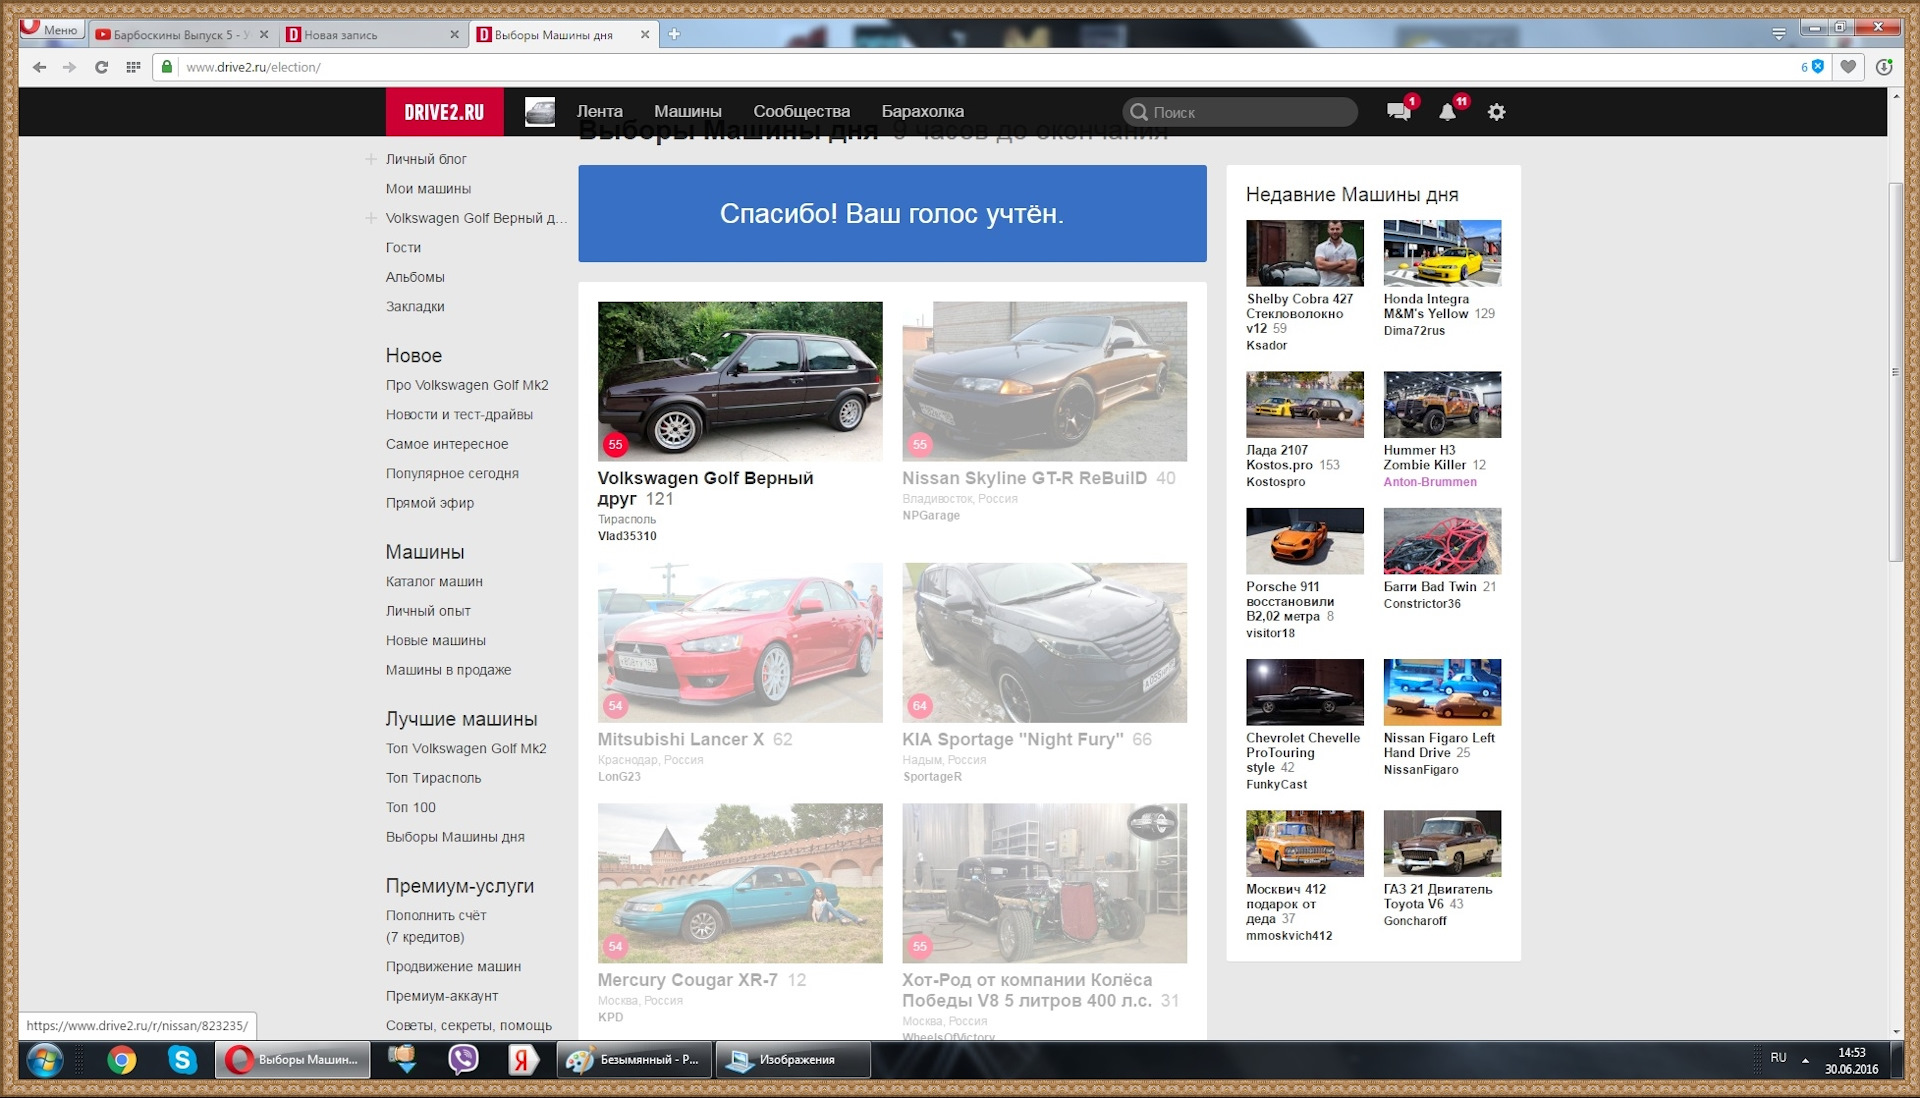This screenshot has height=1098, width=1920.
Task: Click the green padlock security icon
Action: tap(167, 67)
